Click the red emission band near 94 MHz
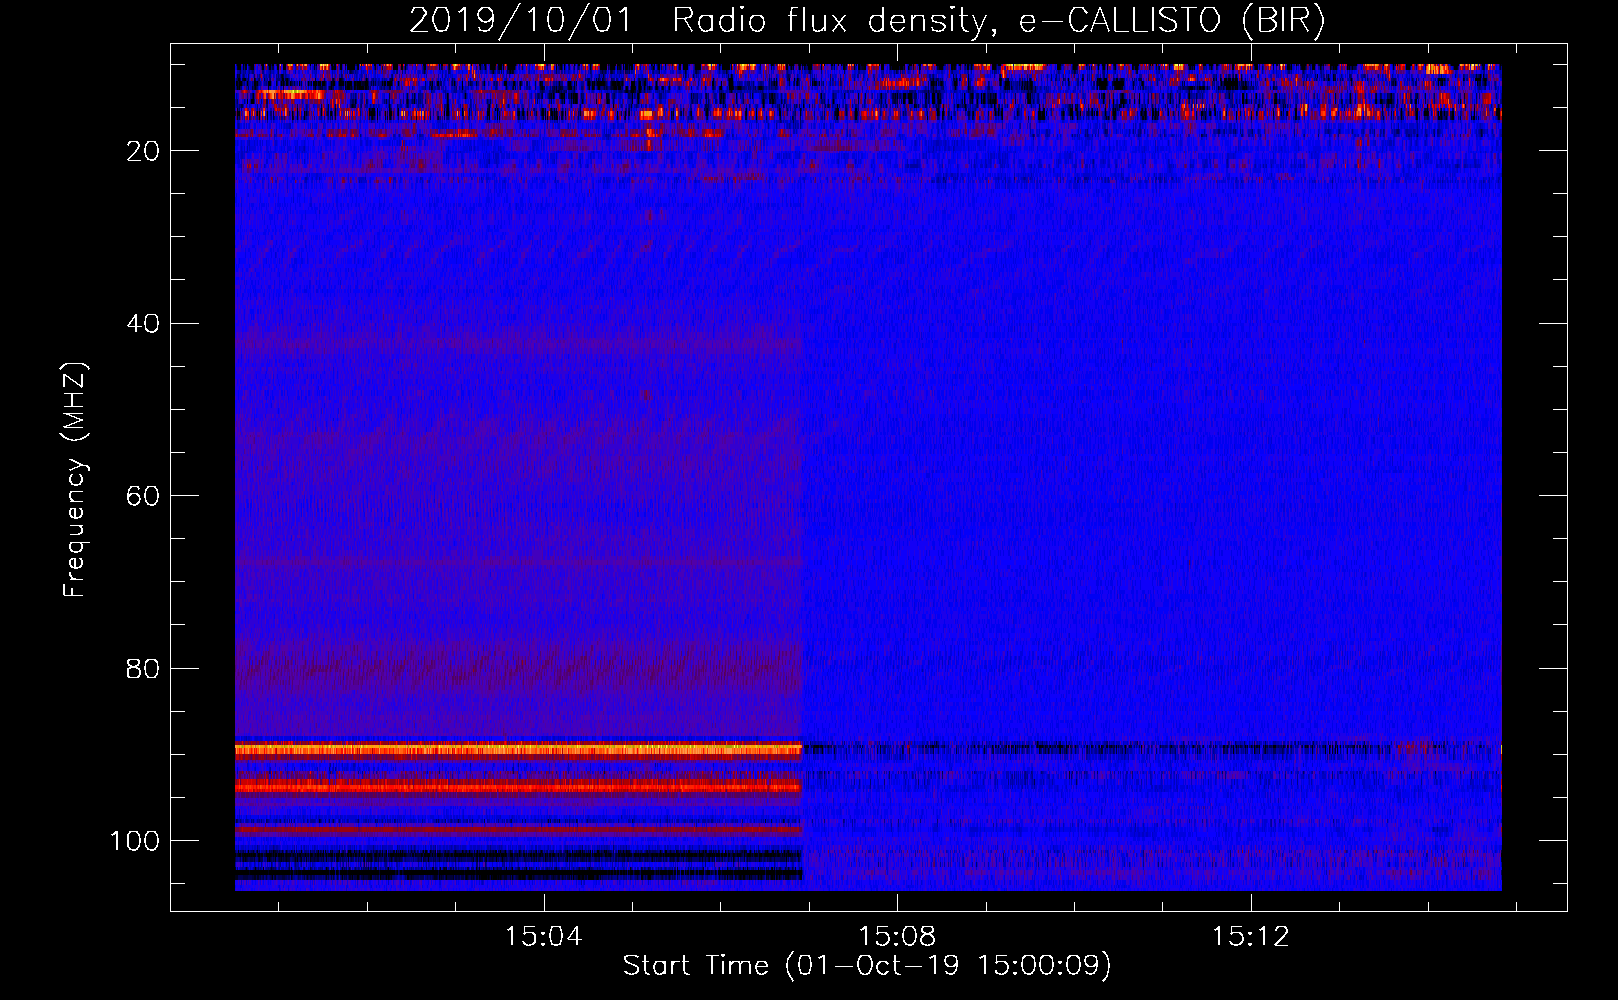 click(518, 787)
